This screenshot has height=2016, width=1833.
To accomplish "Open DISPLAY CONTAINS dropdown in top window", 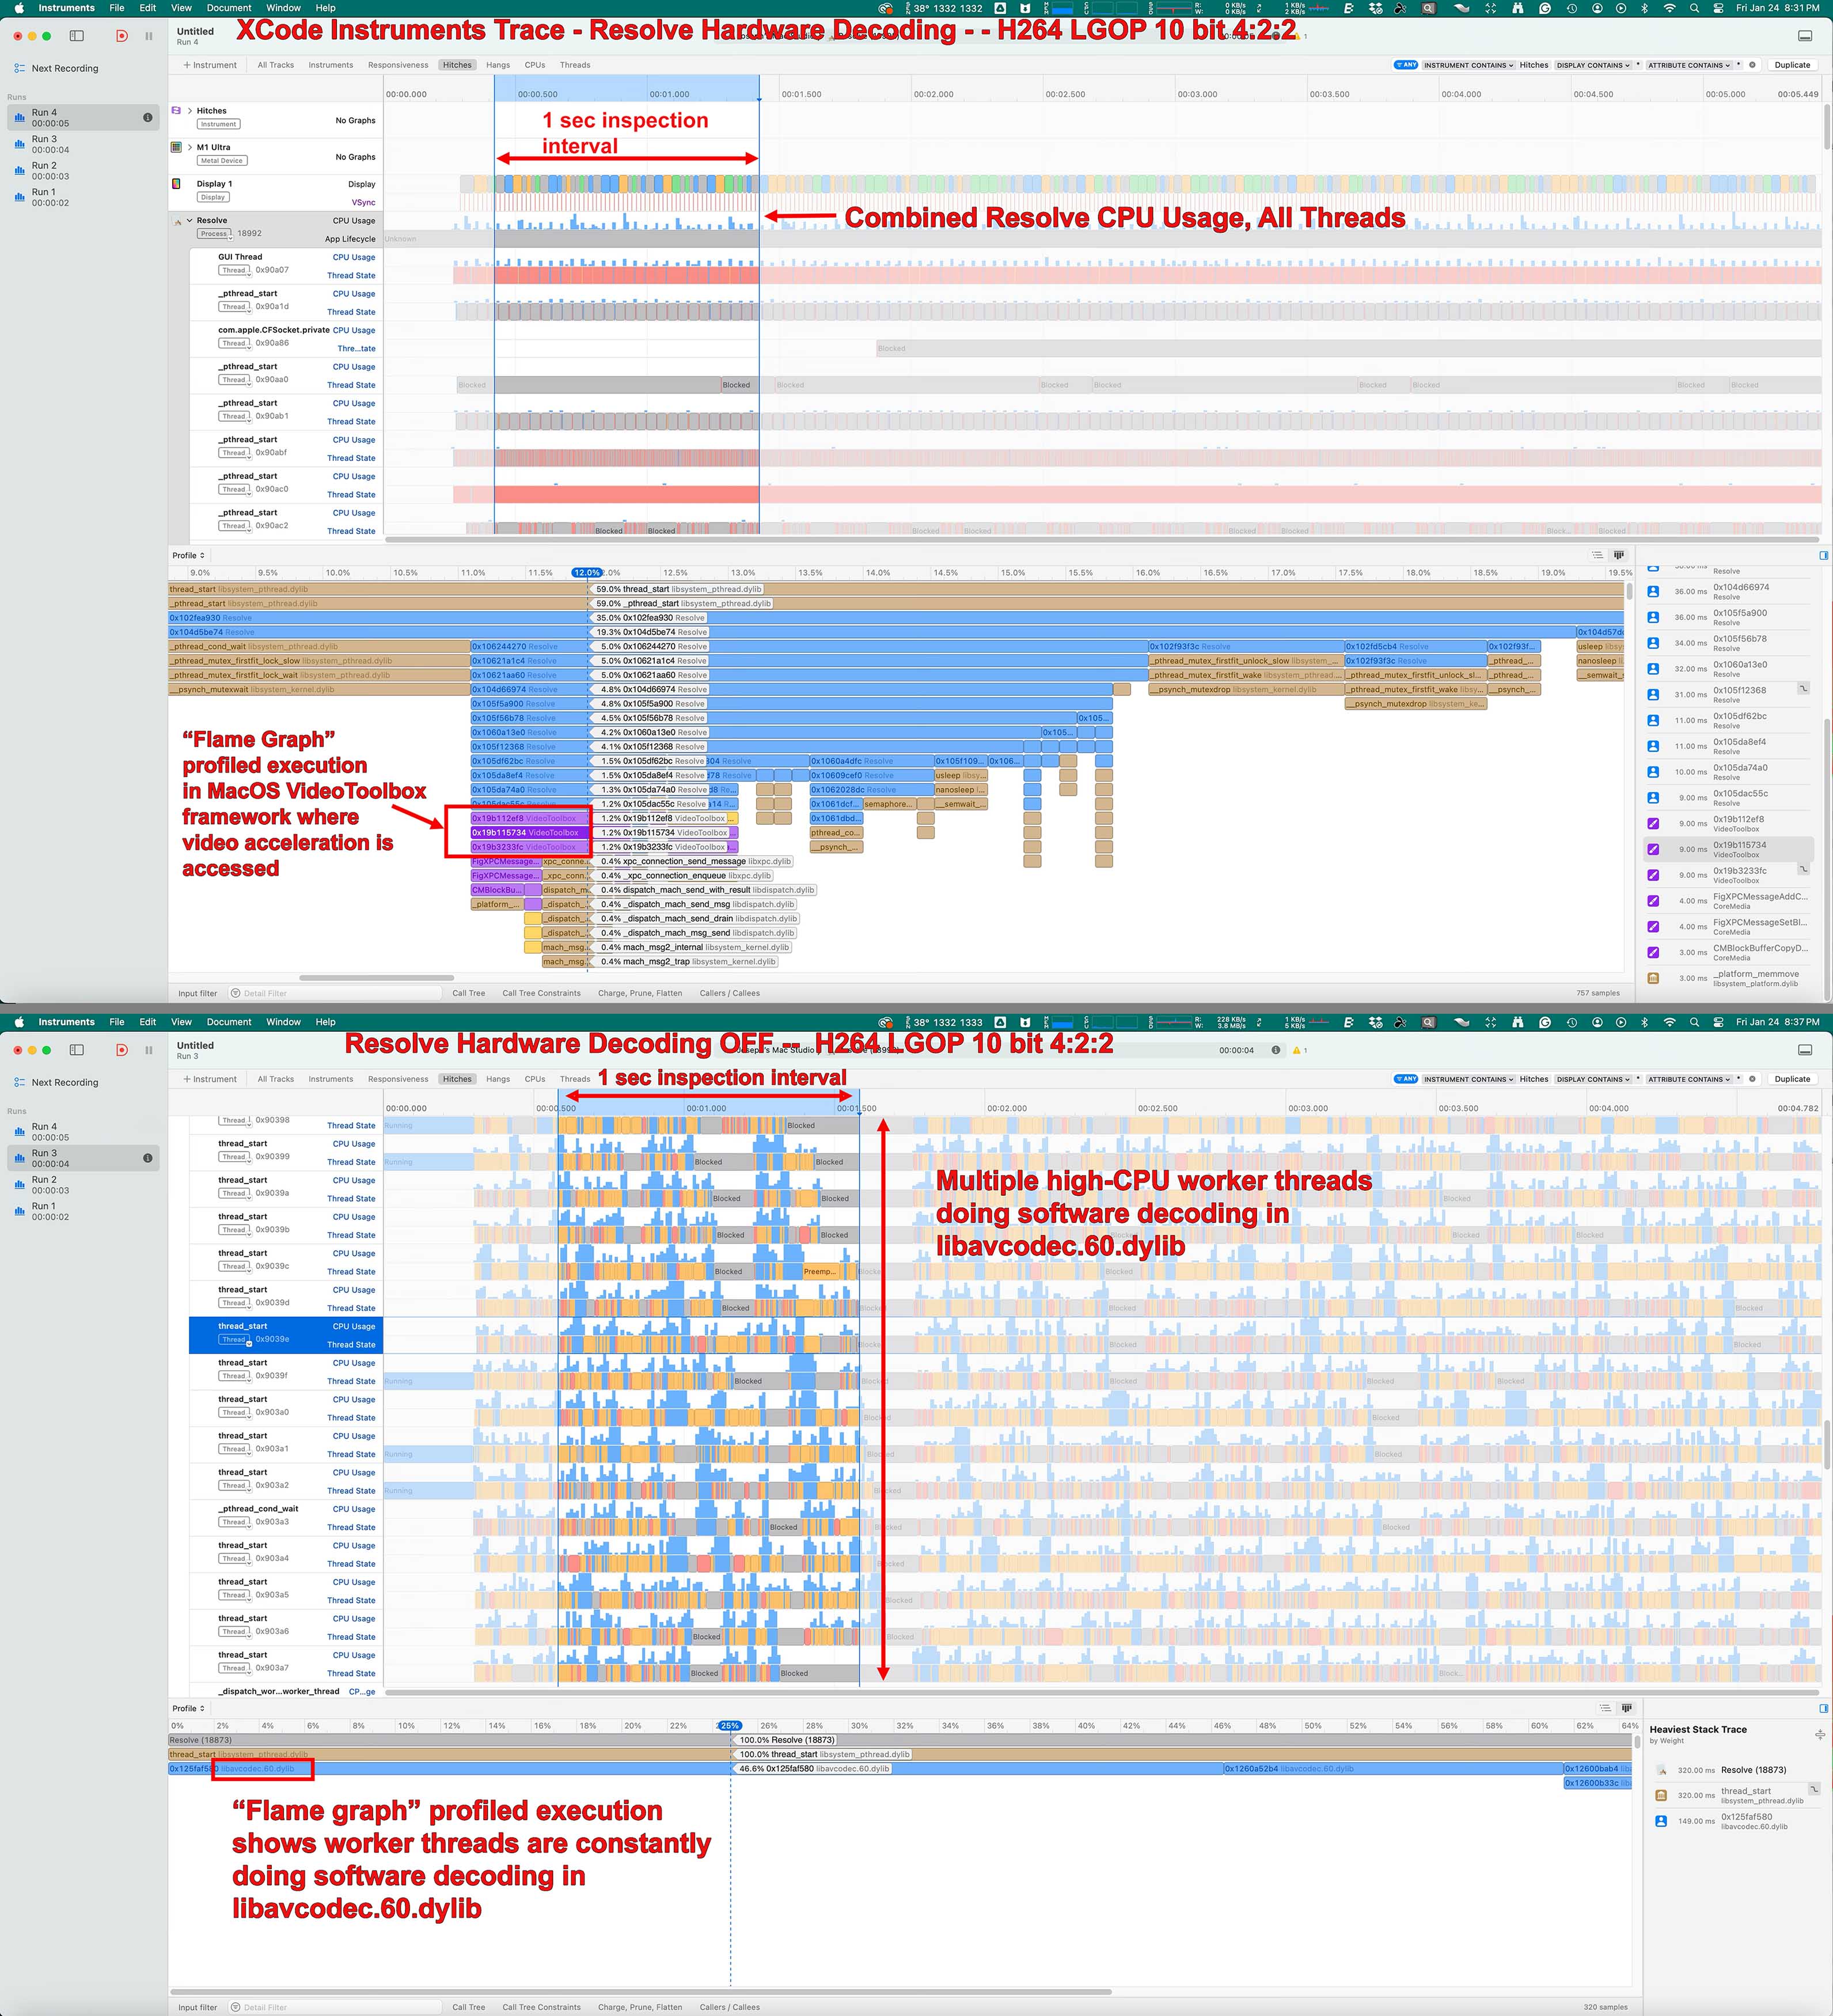I will pos(1593,65).
